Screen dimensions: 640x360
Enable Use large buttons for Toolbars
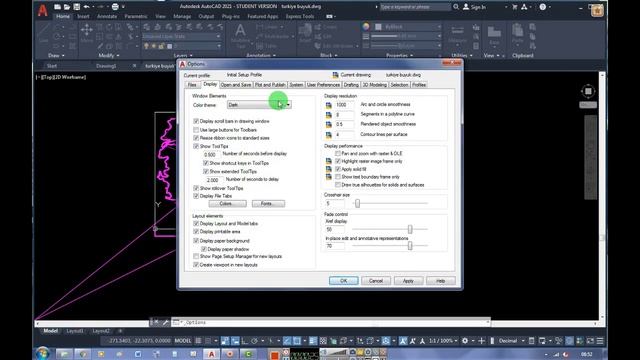click(196, 130)
